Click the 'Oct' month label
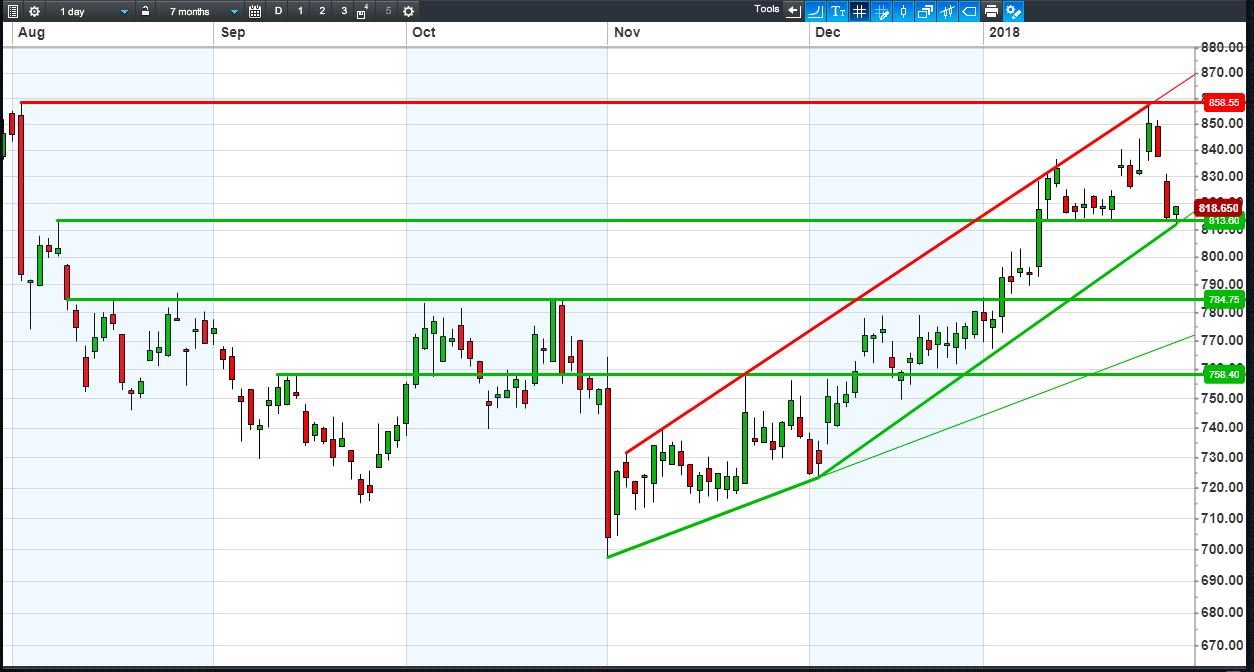This screenshot has width=1254, height=672. click(424, 32)
